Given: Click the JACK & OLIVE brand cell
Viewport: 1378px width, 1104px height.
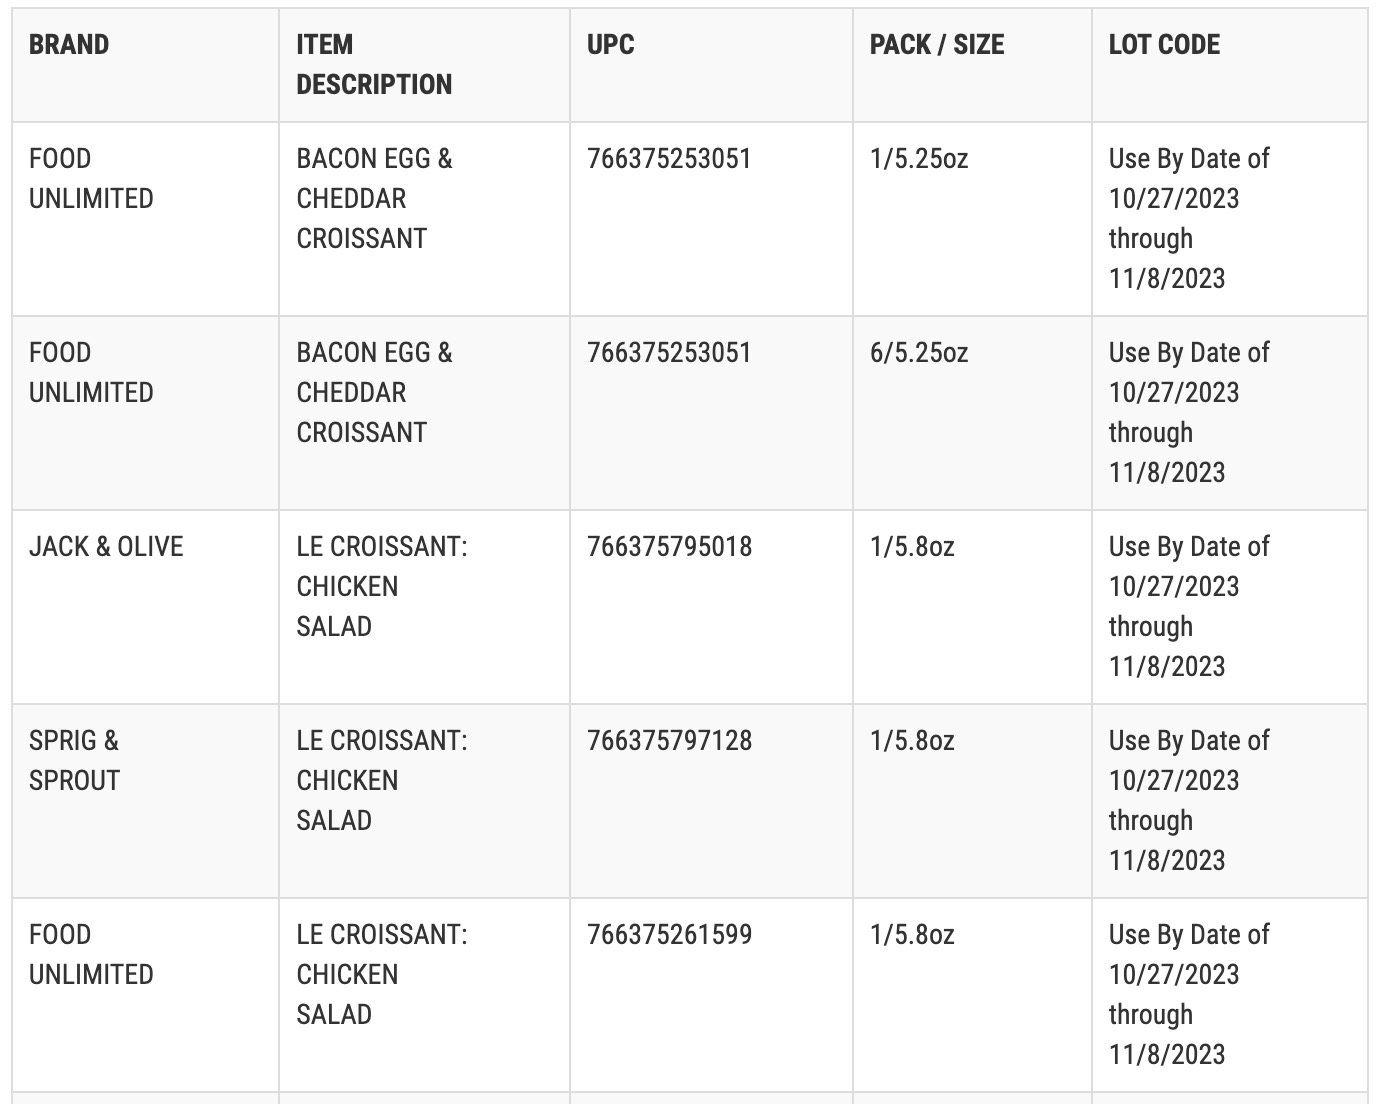Looking at the screenshot, I should (x=145, y=607).
